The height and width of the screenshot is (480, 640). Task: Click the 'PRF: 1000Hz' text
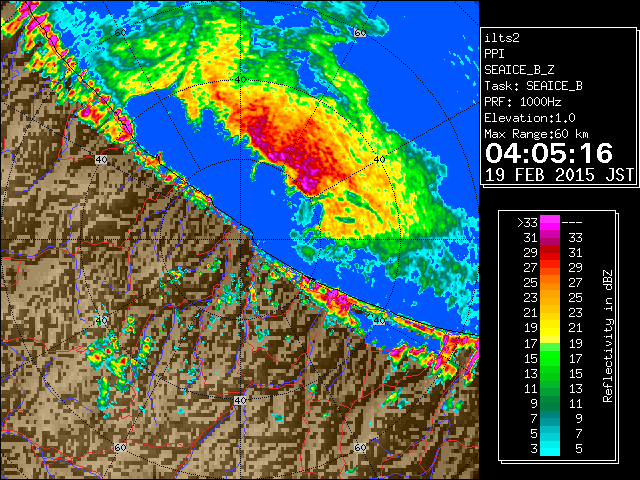[522, 102]
